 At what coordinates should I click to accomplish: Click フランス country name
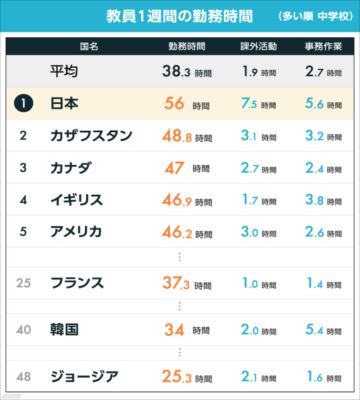pos(77,283)
